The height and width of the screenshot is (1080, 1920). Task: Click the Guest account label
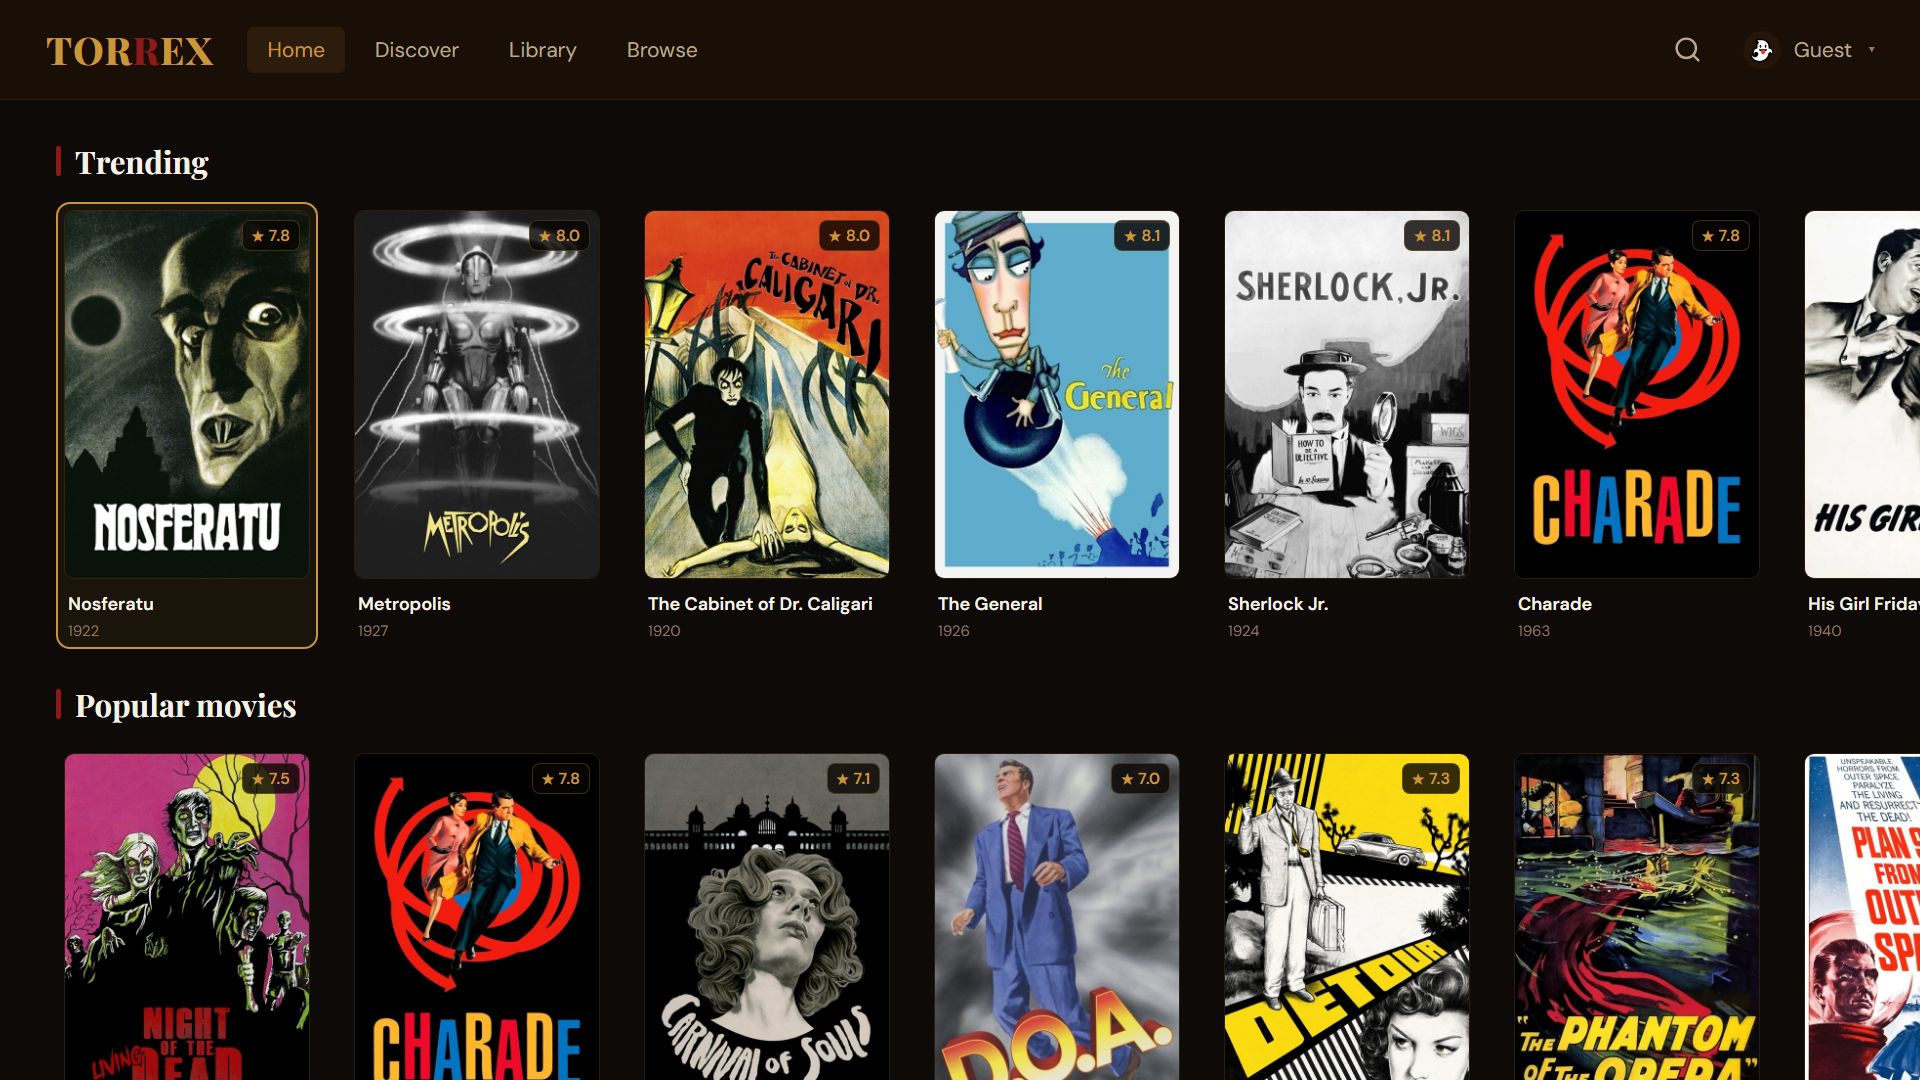[x=1822, y=50]
